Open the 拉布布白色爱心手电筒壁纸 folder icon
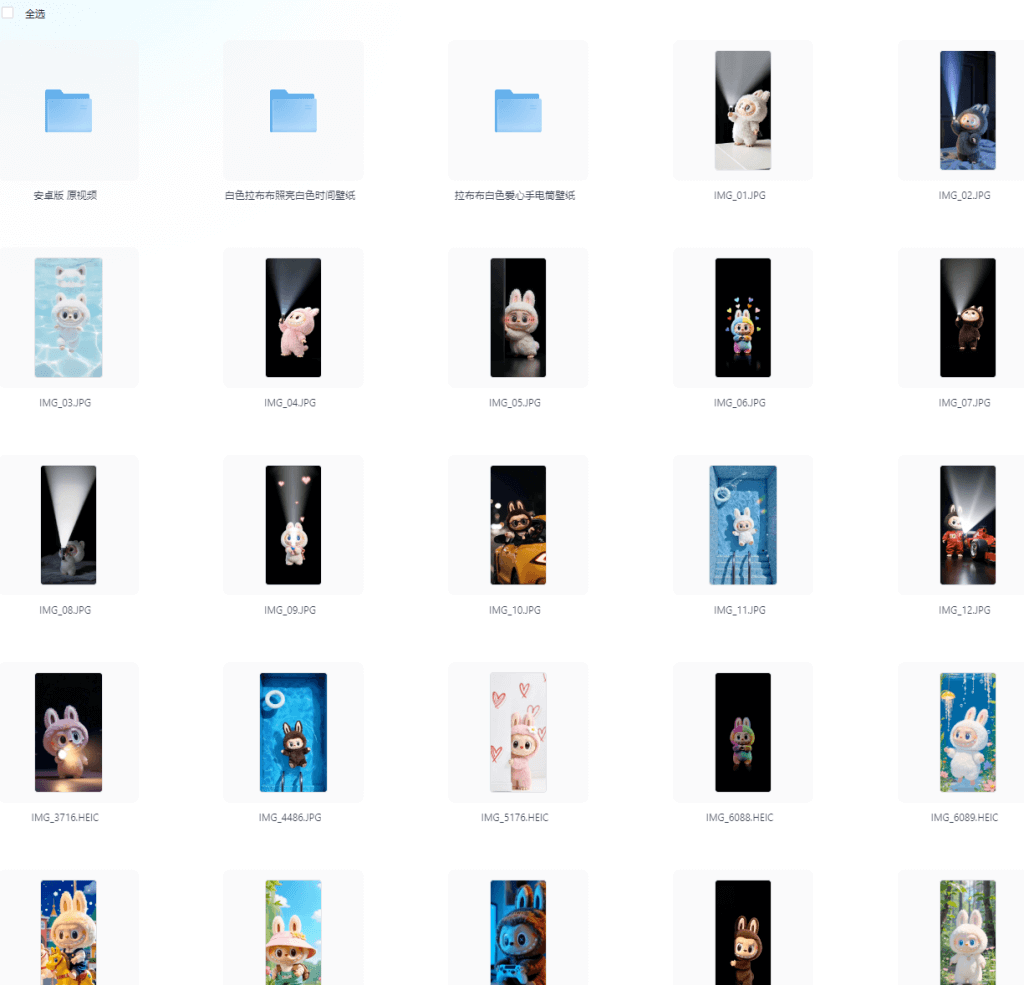1024x985 pixels. (518, 111)
